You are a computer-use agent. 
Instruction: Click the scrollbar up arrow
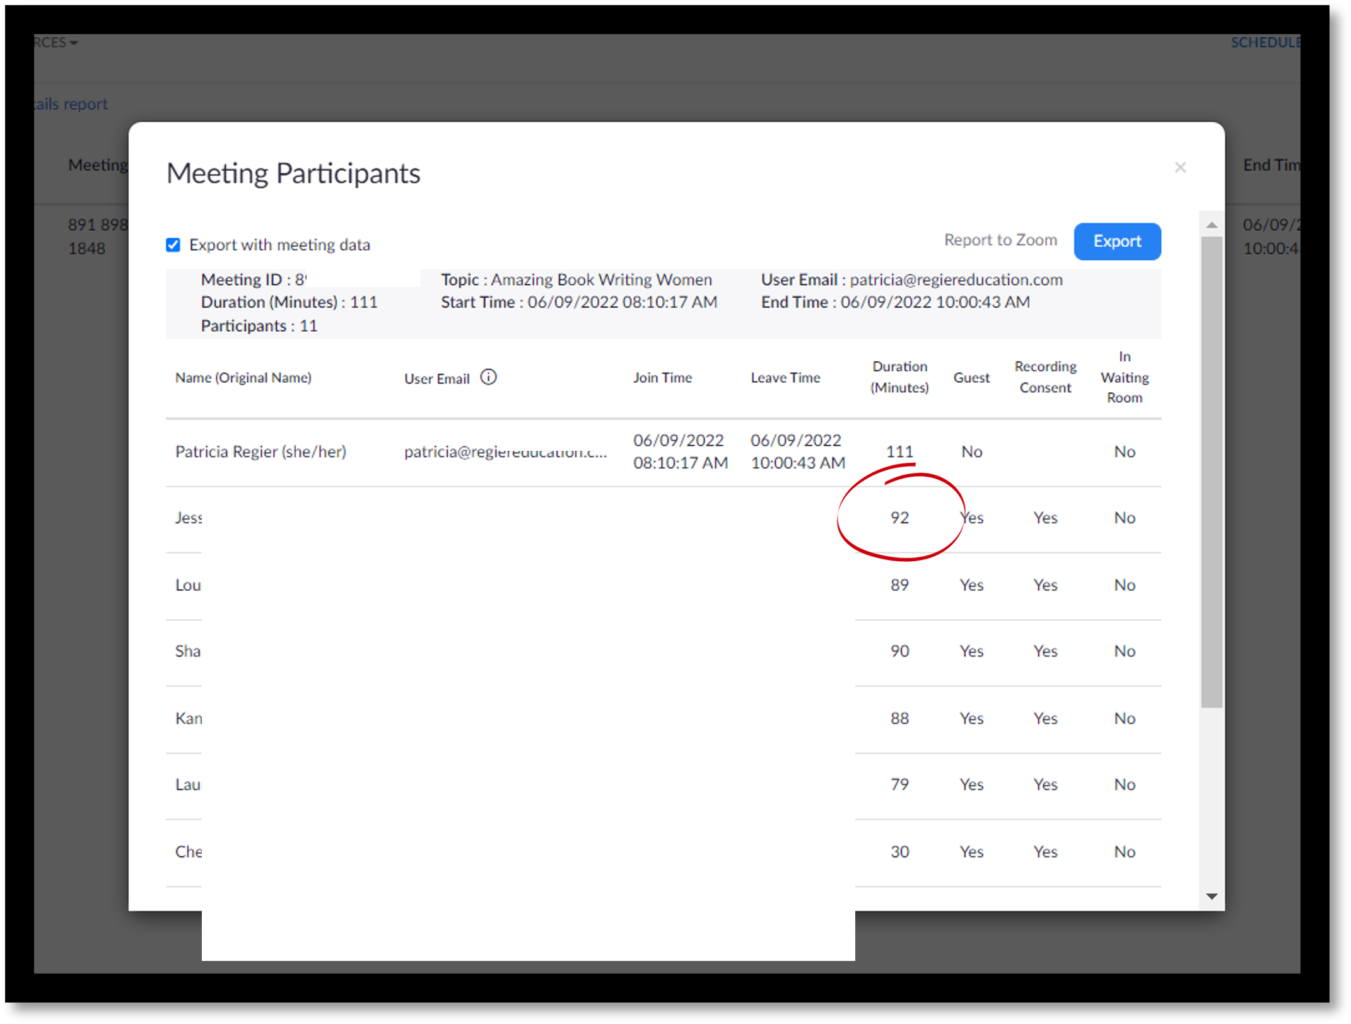click(x=1211, y=224)
